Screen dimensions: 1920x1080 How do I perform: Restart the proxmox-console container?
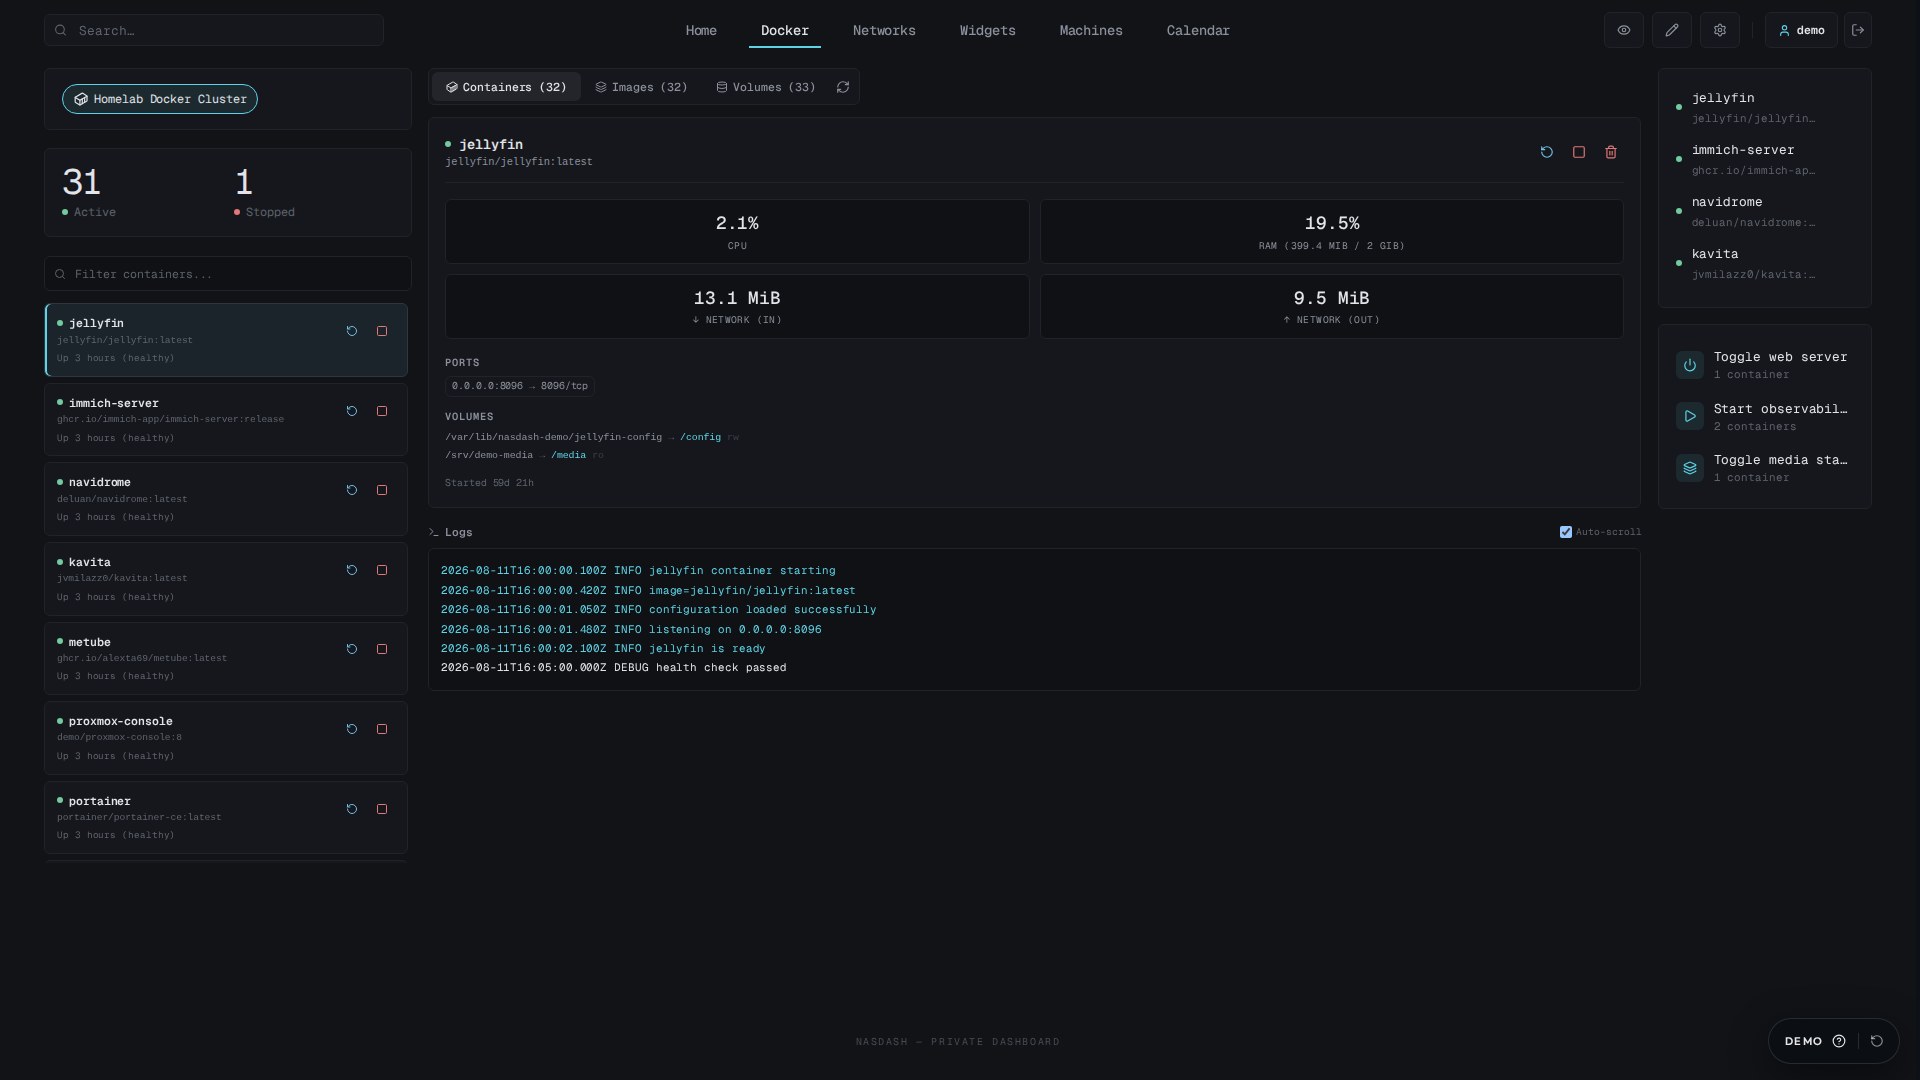tap(352, 729)
